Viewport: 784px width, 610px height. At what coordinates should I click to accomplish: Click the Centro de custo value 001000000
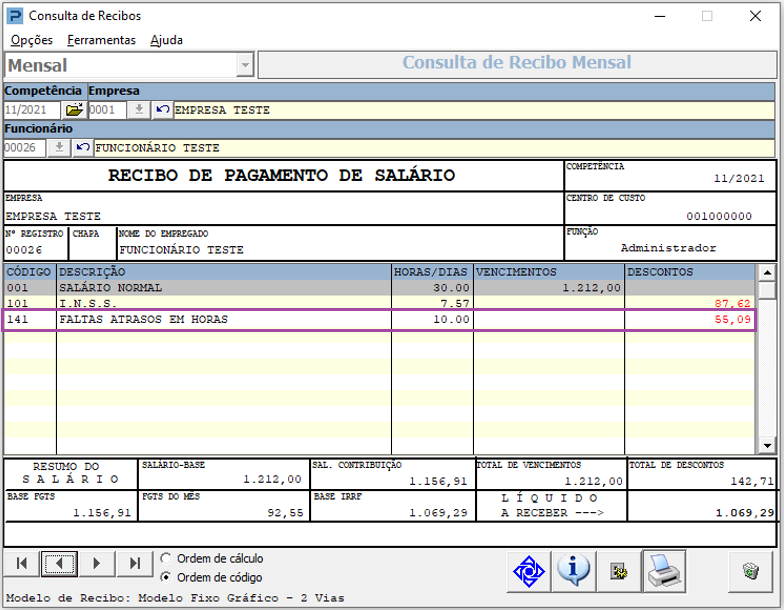[719, 216]
